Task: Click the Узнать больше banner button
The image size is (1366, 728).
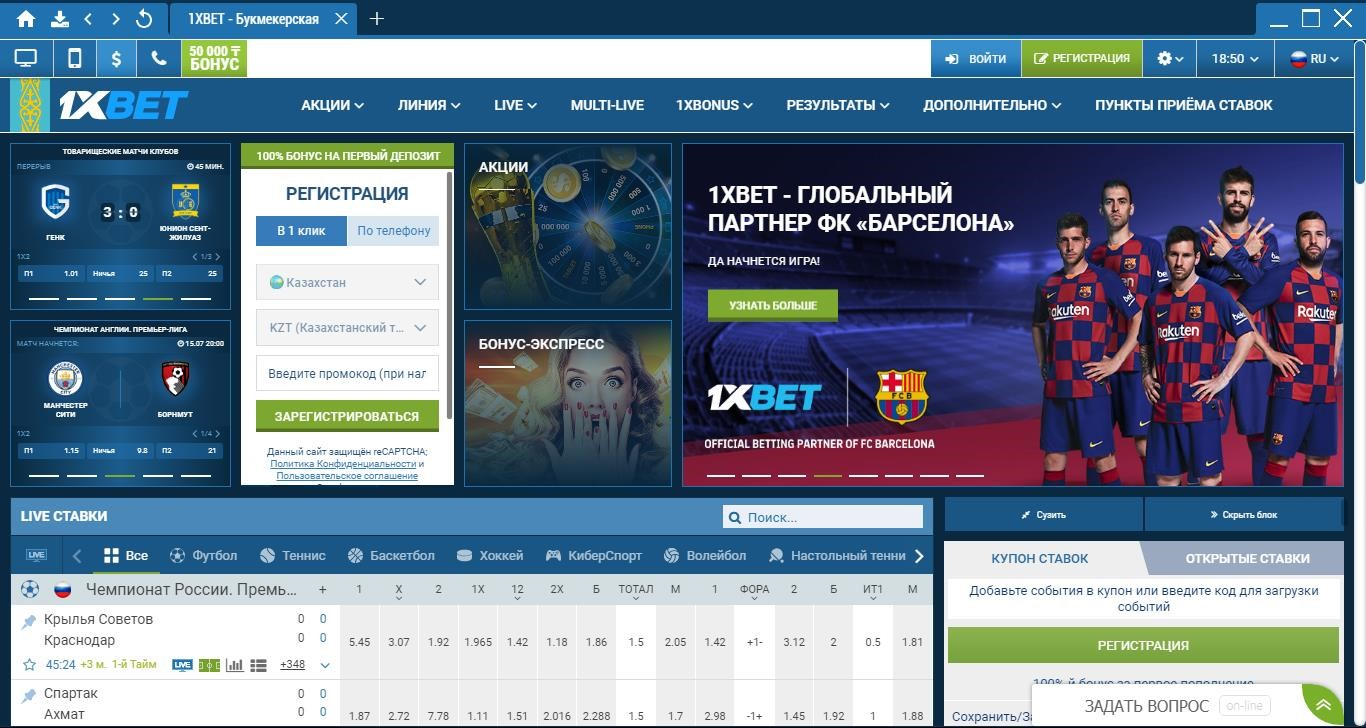Action: (x=772, y=305)
